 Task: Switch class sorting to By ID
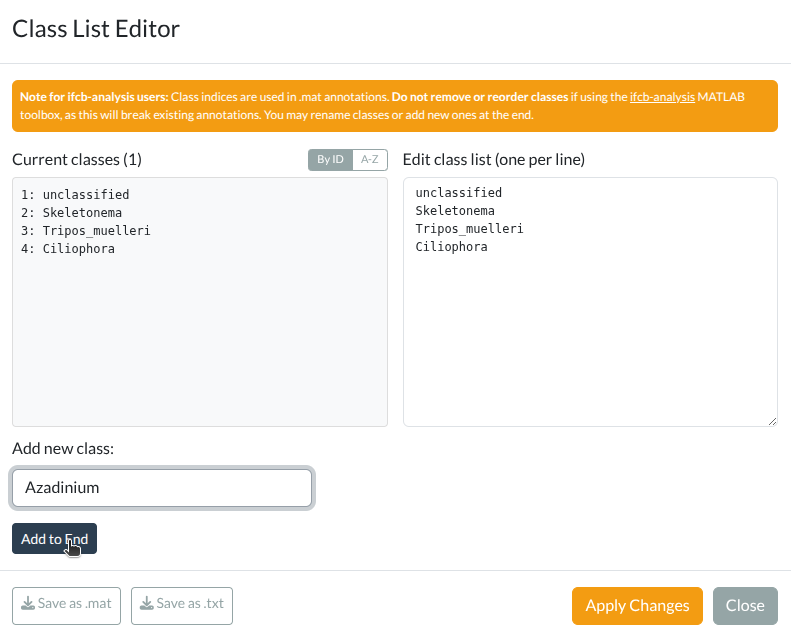pyautogui.click(x=330, y=160)
